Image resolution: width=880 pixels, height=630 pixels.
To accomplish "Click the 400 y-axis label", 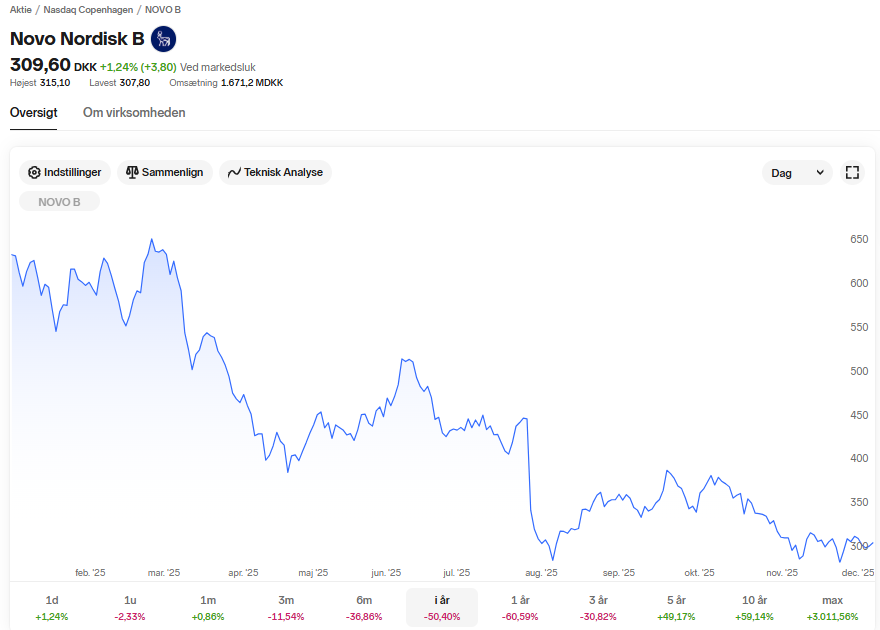I will (x=859, y=458).
